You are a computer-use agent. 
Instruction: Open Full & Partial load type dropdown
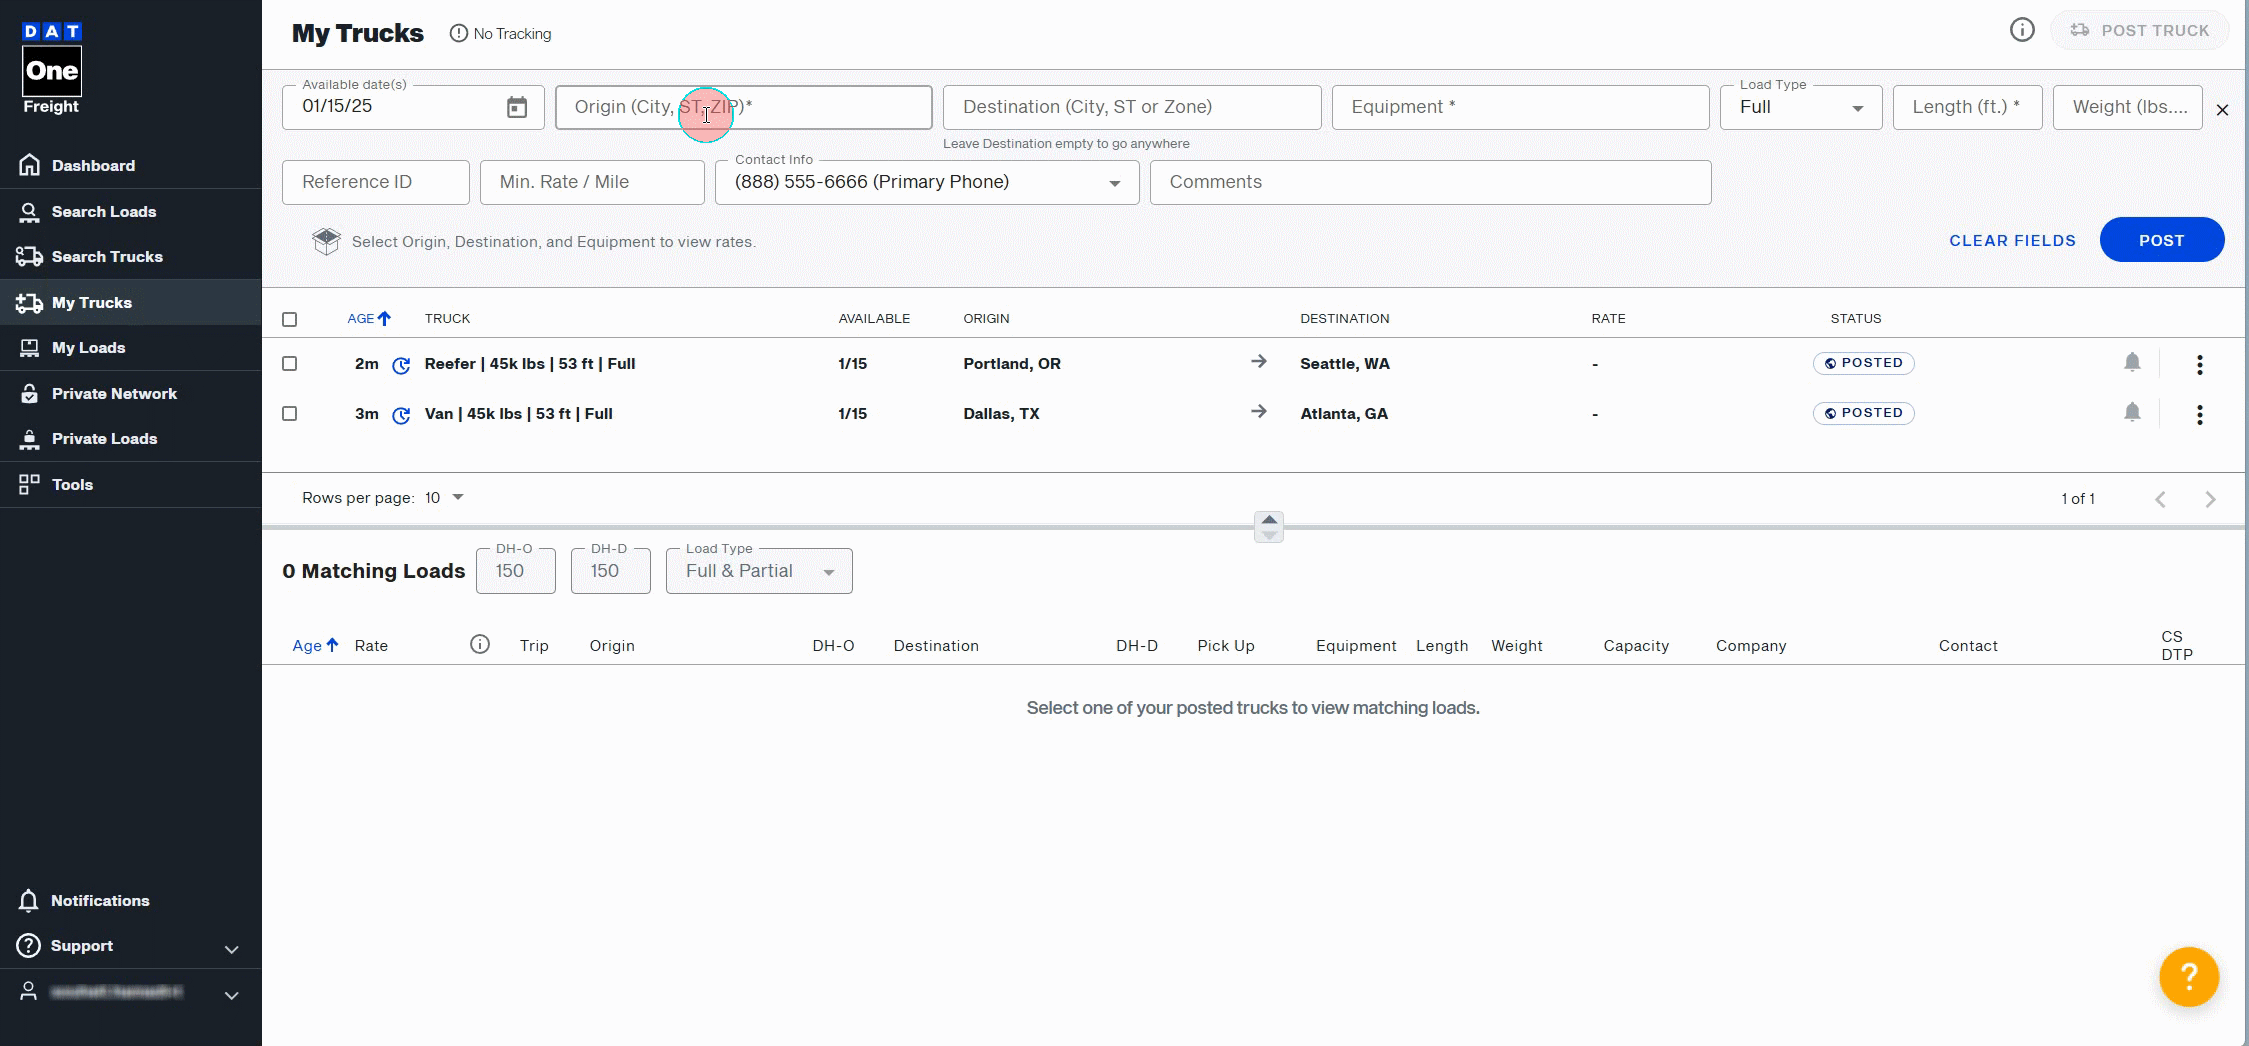759,571
